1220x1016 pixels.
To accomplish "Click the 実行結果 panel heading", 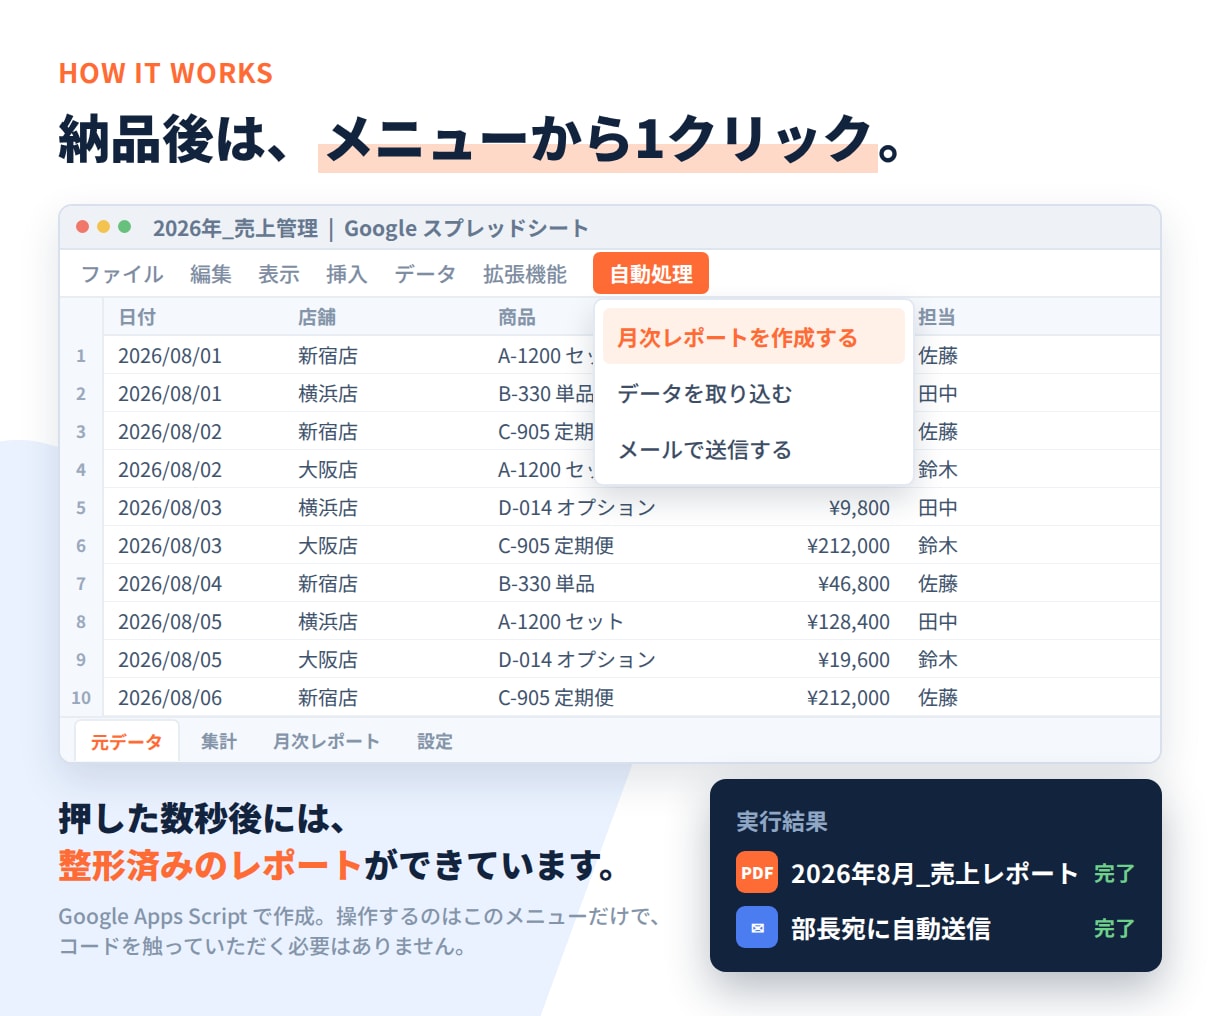I will [782, 821].
